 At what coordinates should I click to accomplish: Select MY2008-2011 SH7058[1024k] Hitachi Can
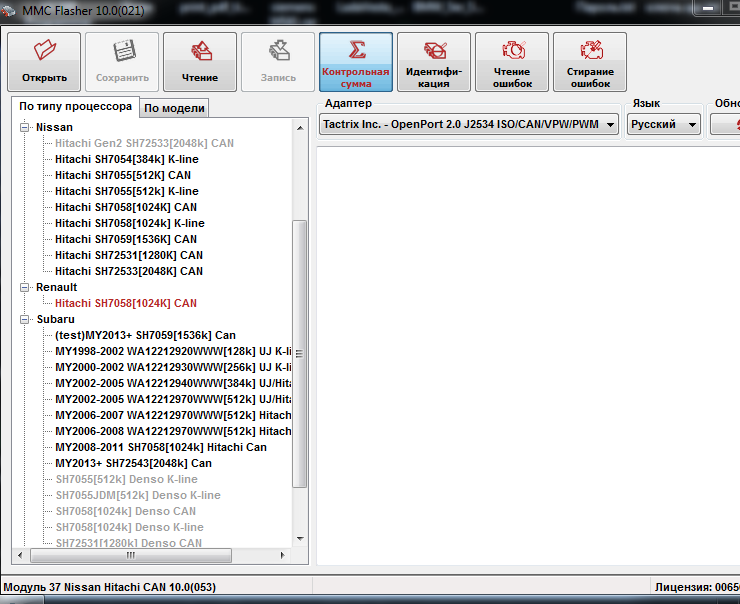[x=161, y=448]
